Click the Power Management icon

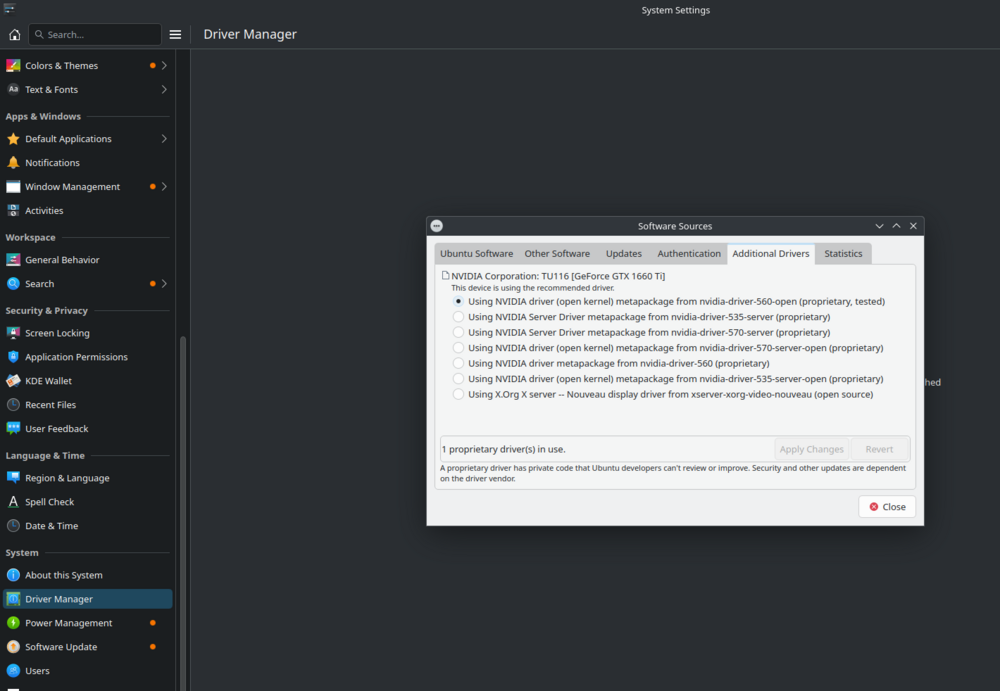pyautogui.click(x=13, y=623)
